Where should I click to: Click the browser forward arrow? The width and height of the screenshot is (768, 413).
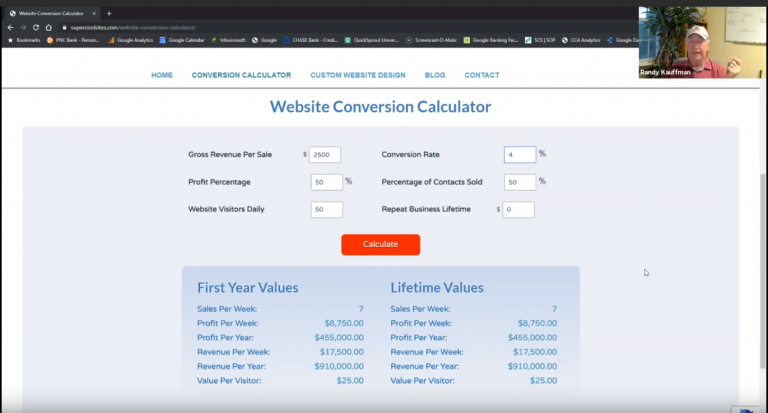(x=23, y=27)
